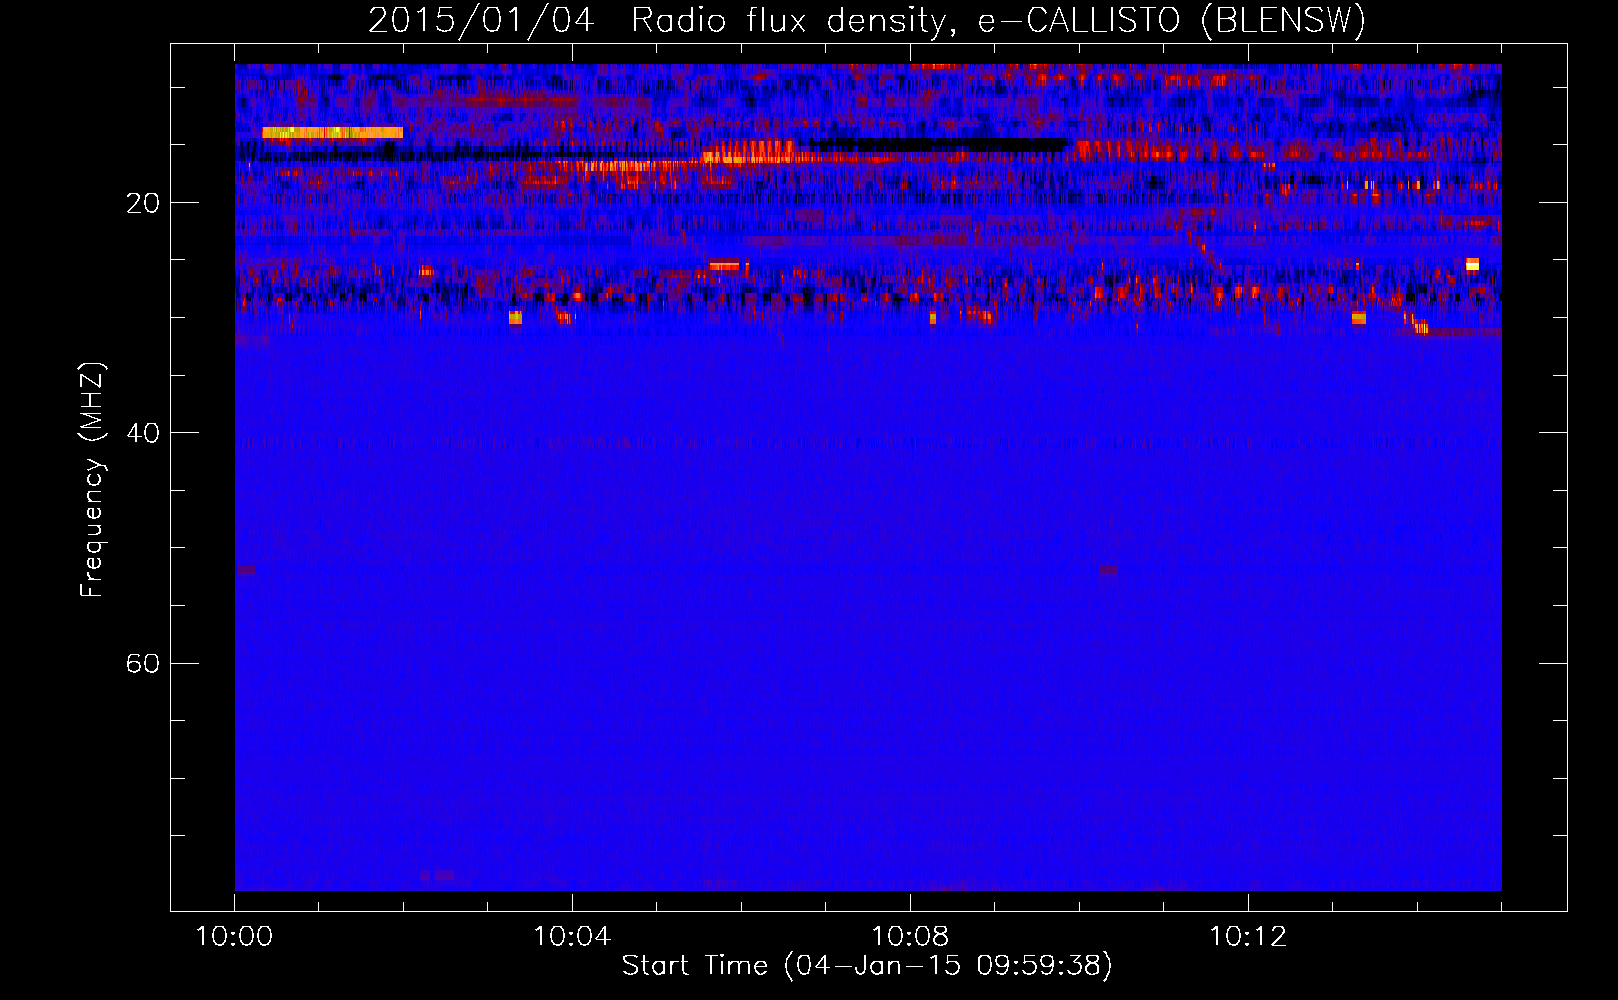Click the 20 MHz frequency tick label
1618x1000 pixels.
point(143,203)
